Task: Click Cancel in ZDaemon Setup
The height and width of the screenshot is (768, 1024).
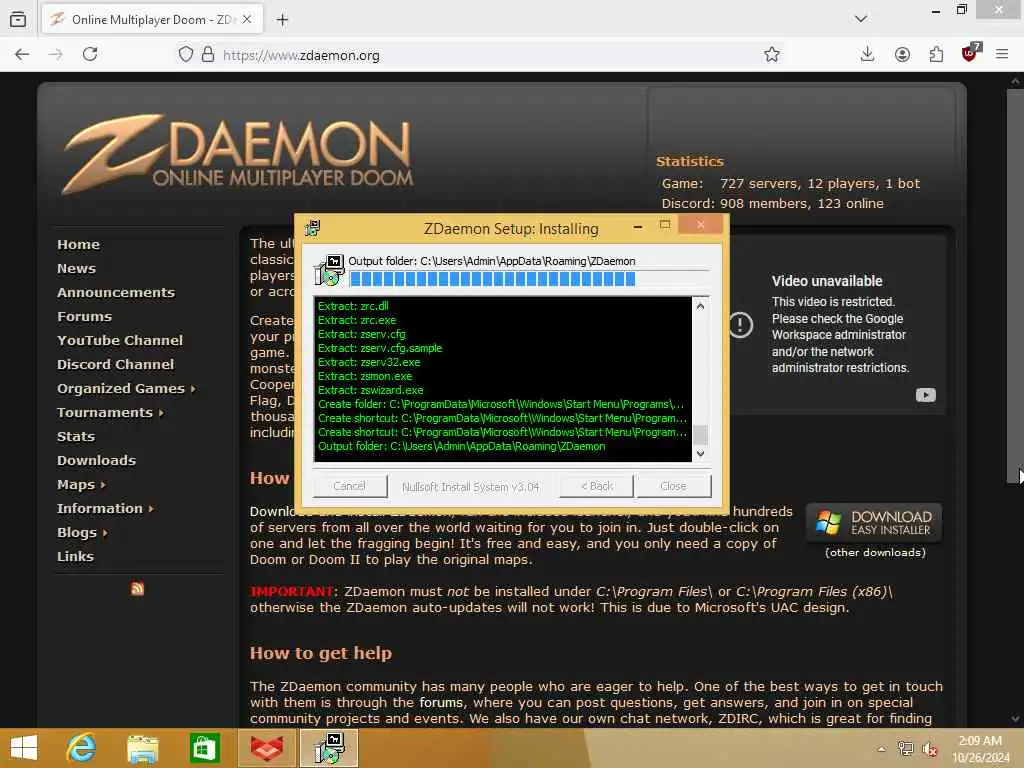Action: 349,486
